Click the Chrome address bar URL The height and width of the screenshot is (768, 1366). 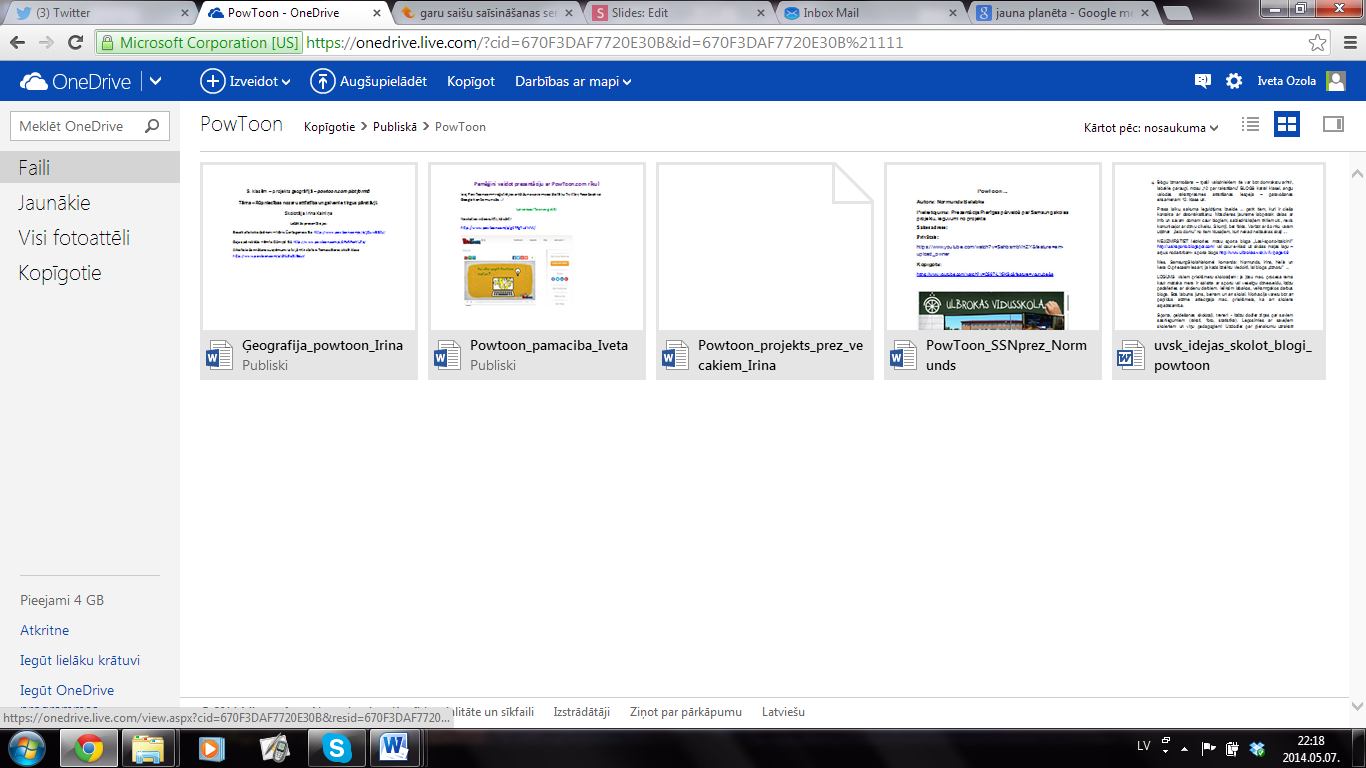tap(604, 43)
